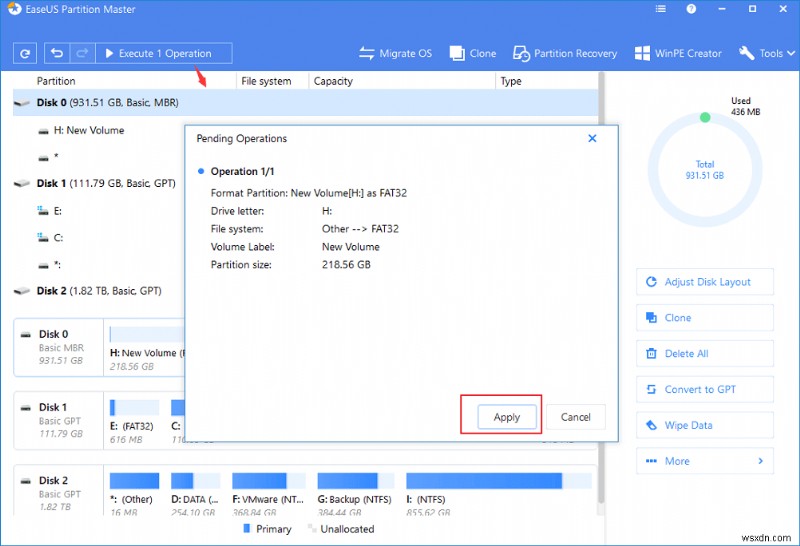Execute 1 Operation button
The image size is (800, 546).
tap(164, 53)
